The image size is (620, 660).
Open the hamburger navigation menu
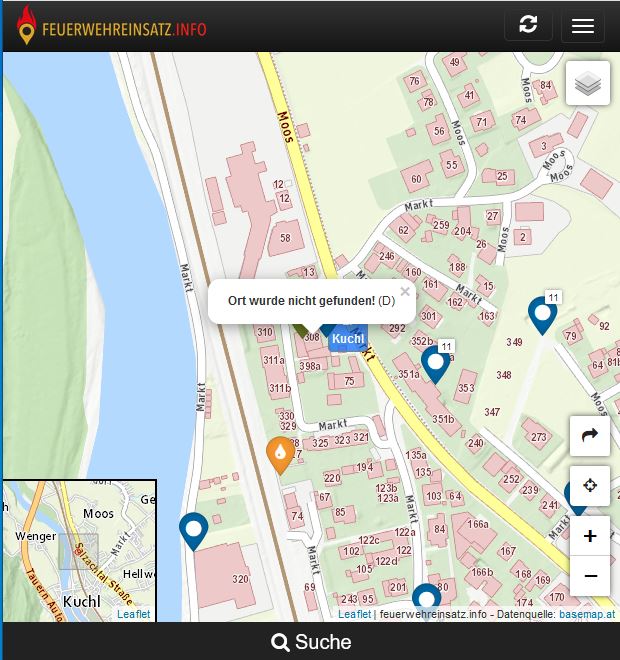tap(582, 26)
